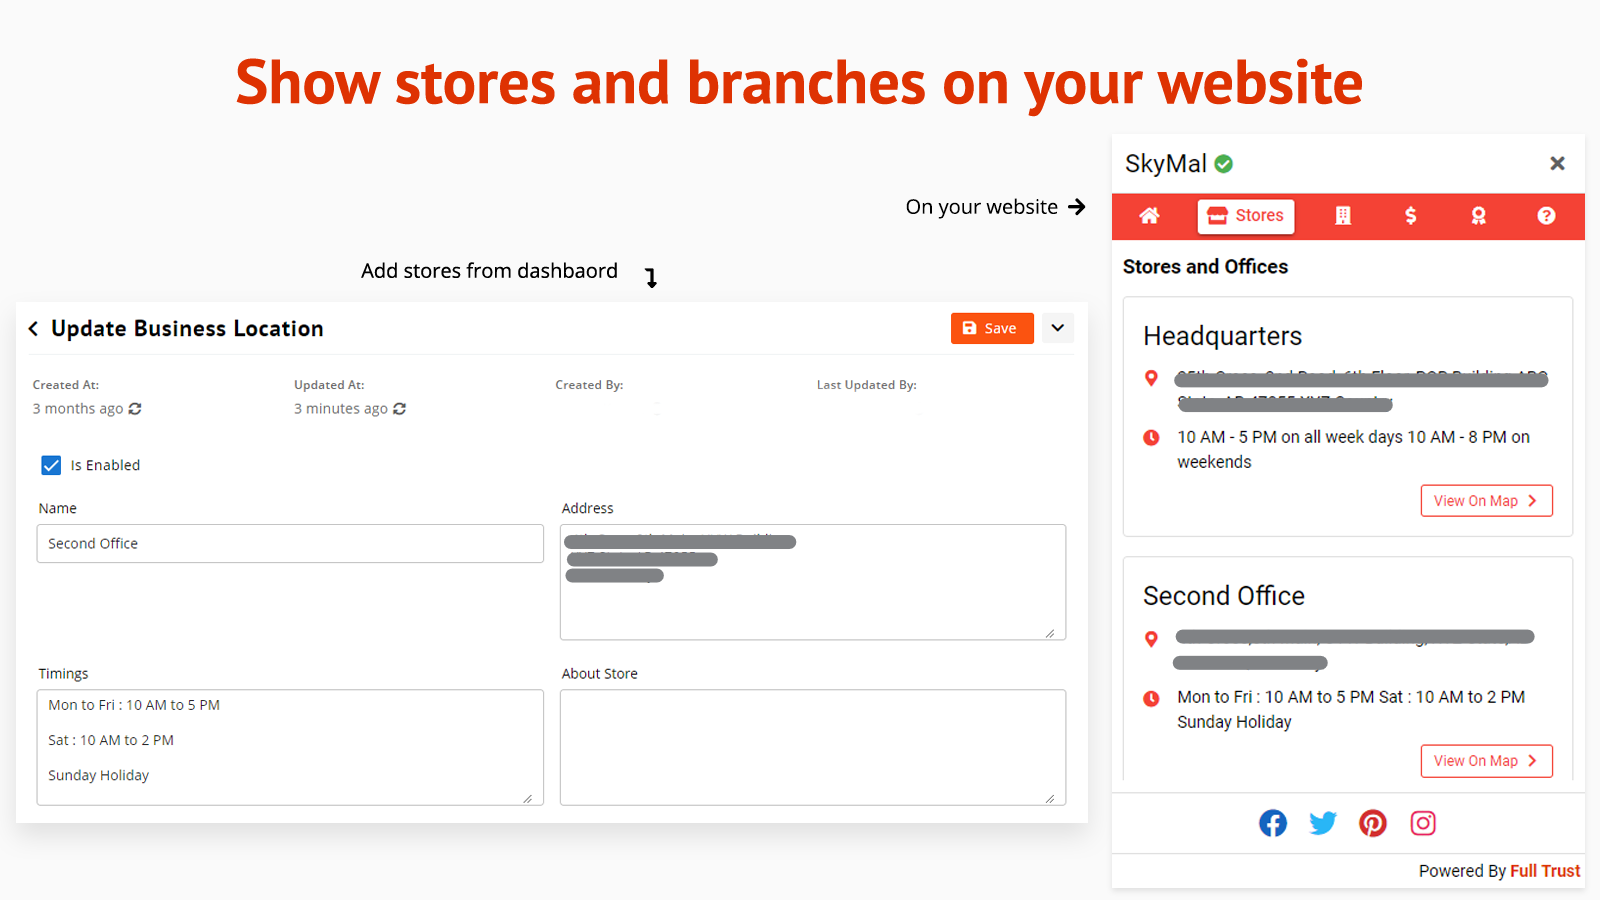Click View On Map for Headquarters
The width and height of the screenshot is (1600, 900).
(1486, 501)
